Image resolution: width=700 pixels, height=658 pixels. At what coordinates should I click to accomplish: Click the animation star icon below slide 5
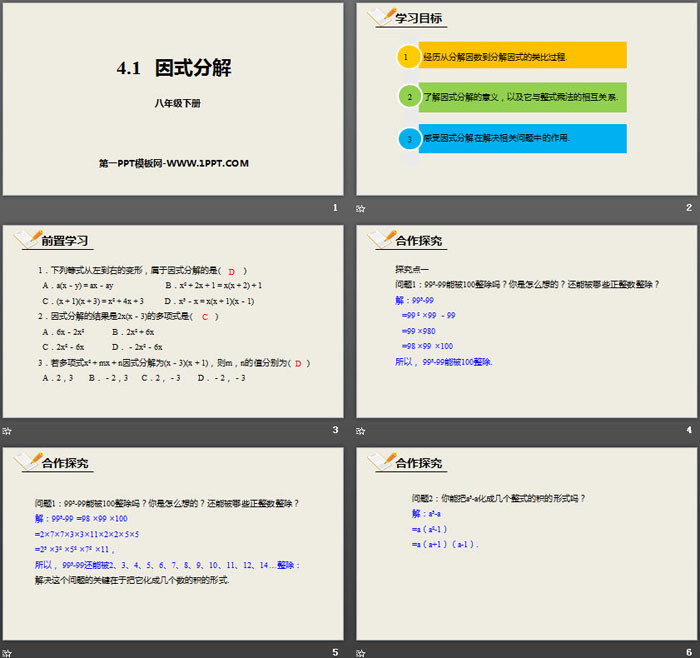click(6, 652)
